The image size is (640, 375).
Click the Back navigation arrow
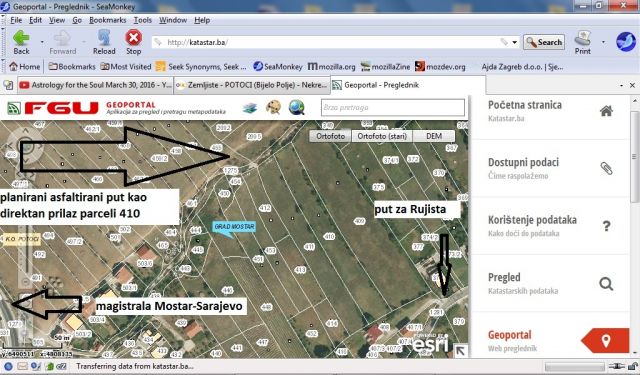coord(21,42)
